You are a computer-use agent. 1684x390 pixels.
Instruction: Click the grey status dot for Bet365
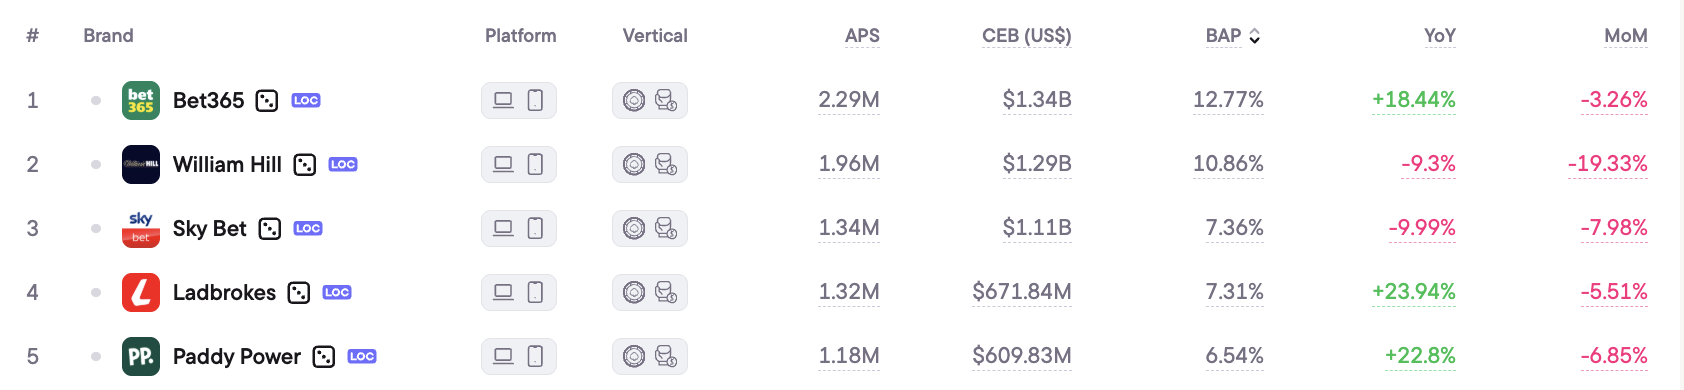coord(96,100)
